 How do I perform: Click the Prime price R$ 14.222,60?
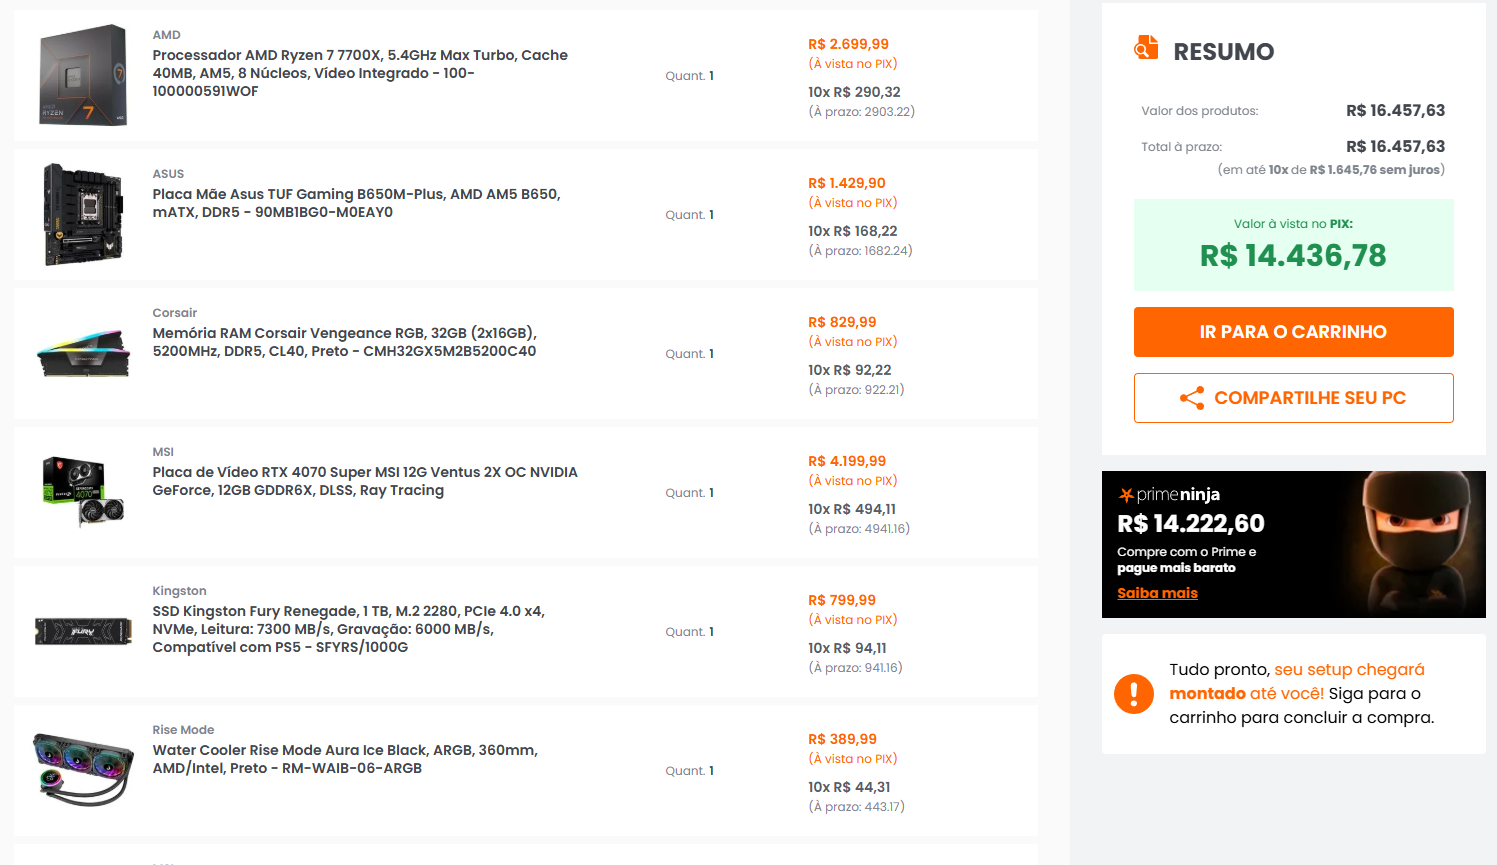(1191, 524)
